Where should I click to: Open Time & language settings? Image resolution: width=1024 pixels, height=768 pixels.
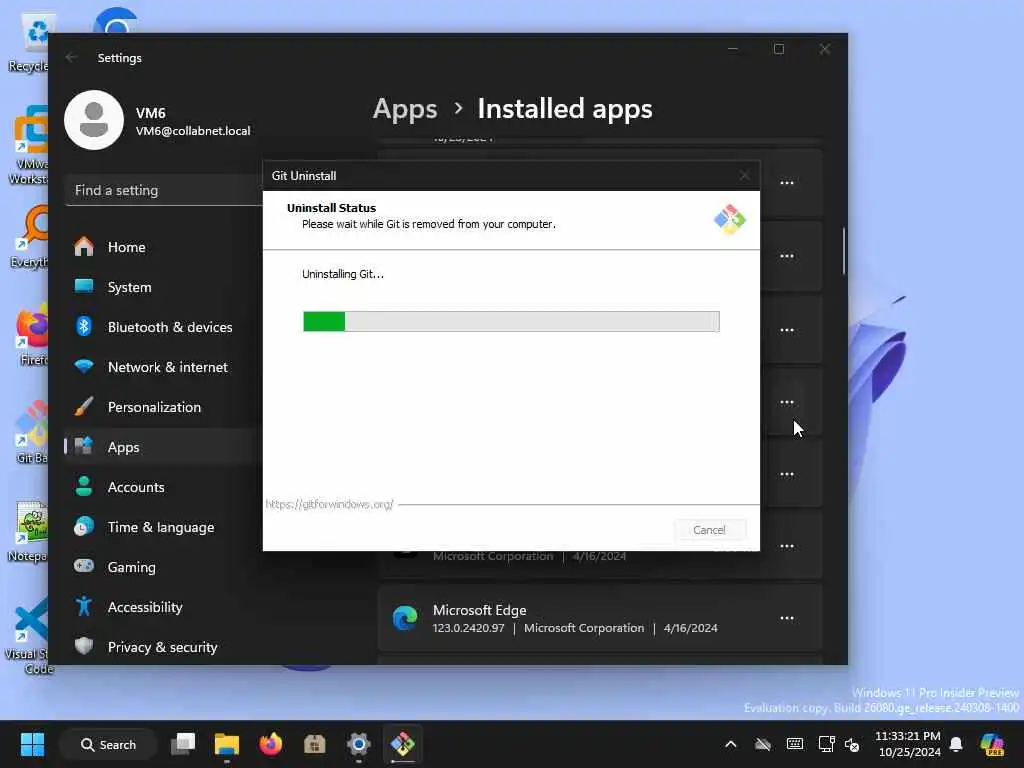(163, 527)
